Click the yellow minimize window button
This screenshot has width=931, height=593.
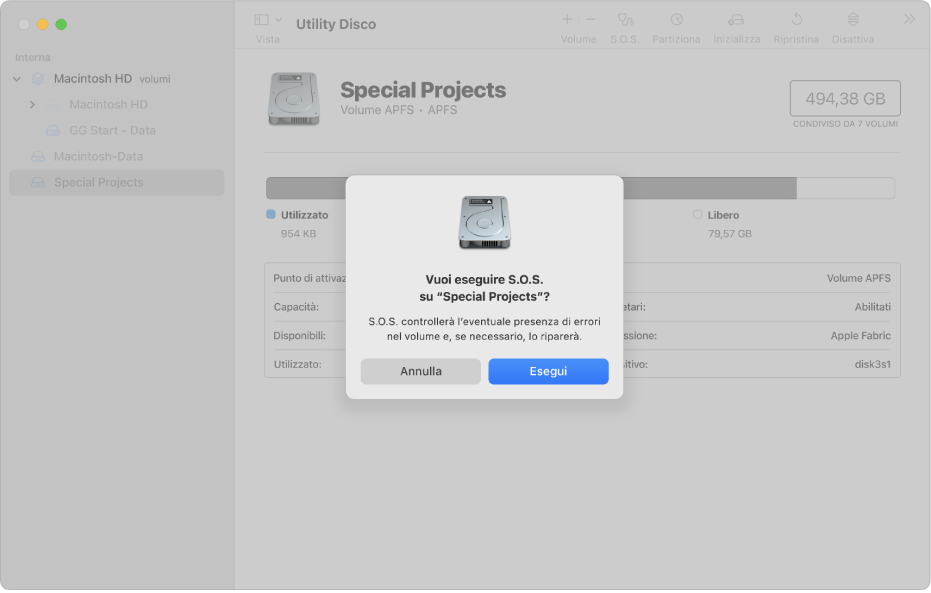tap(43, 24)
